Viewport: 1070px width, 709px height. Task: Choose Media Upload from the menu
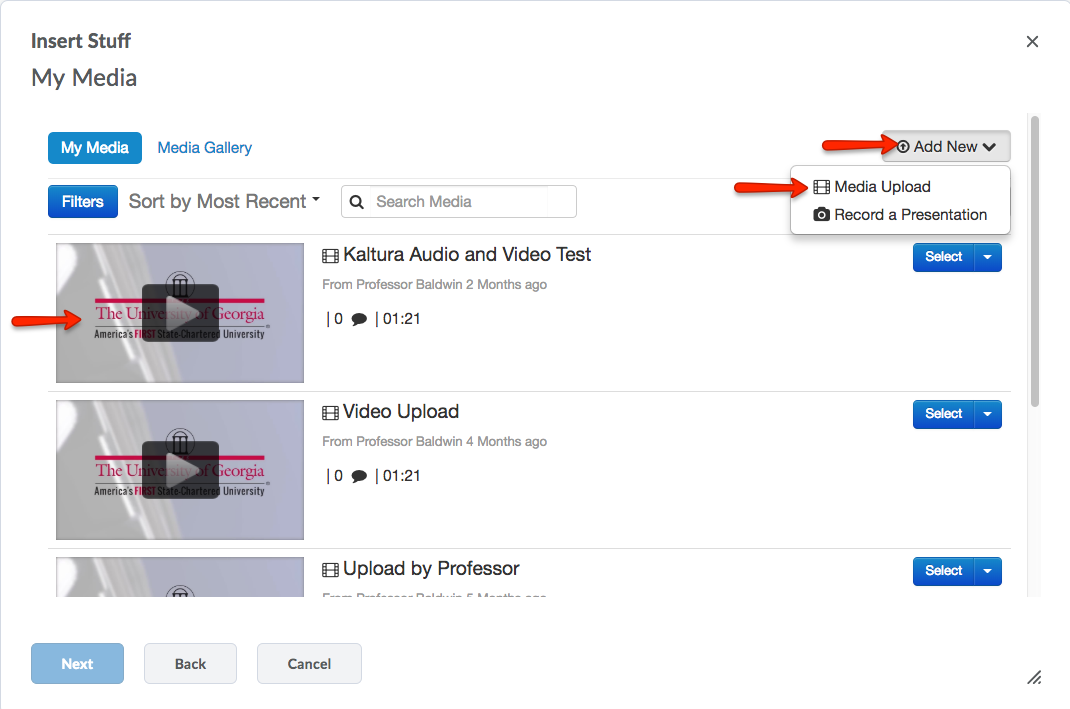click(872, 187)
